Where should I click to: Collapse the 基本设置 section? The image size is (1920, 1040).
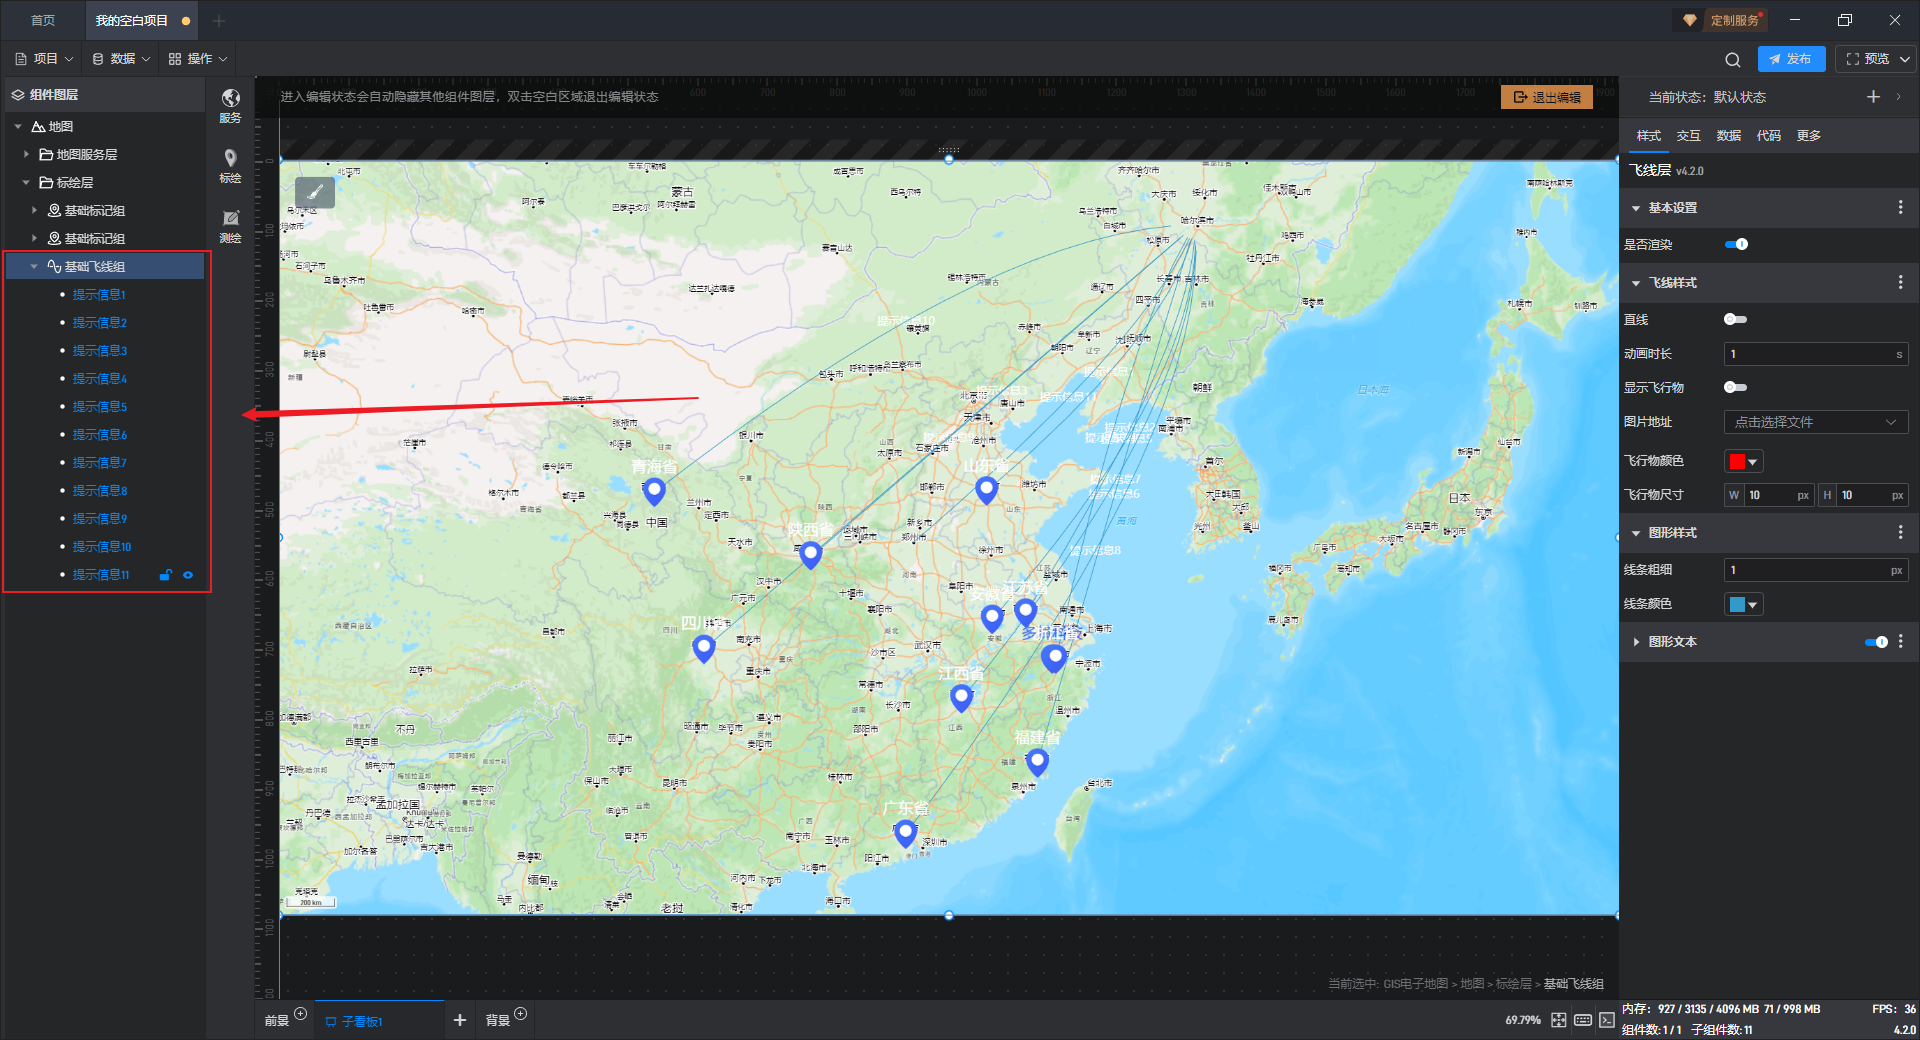click(1636, 208)
